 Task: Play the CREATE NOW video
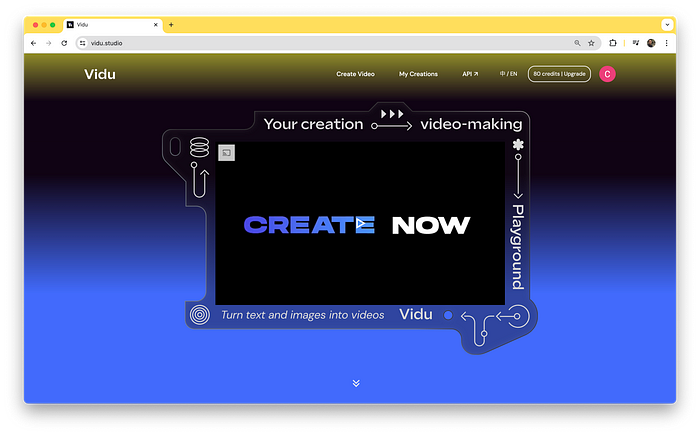(361, 223)
